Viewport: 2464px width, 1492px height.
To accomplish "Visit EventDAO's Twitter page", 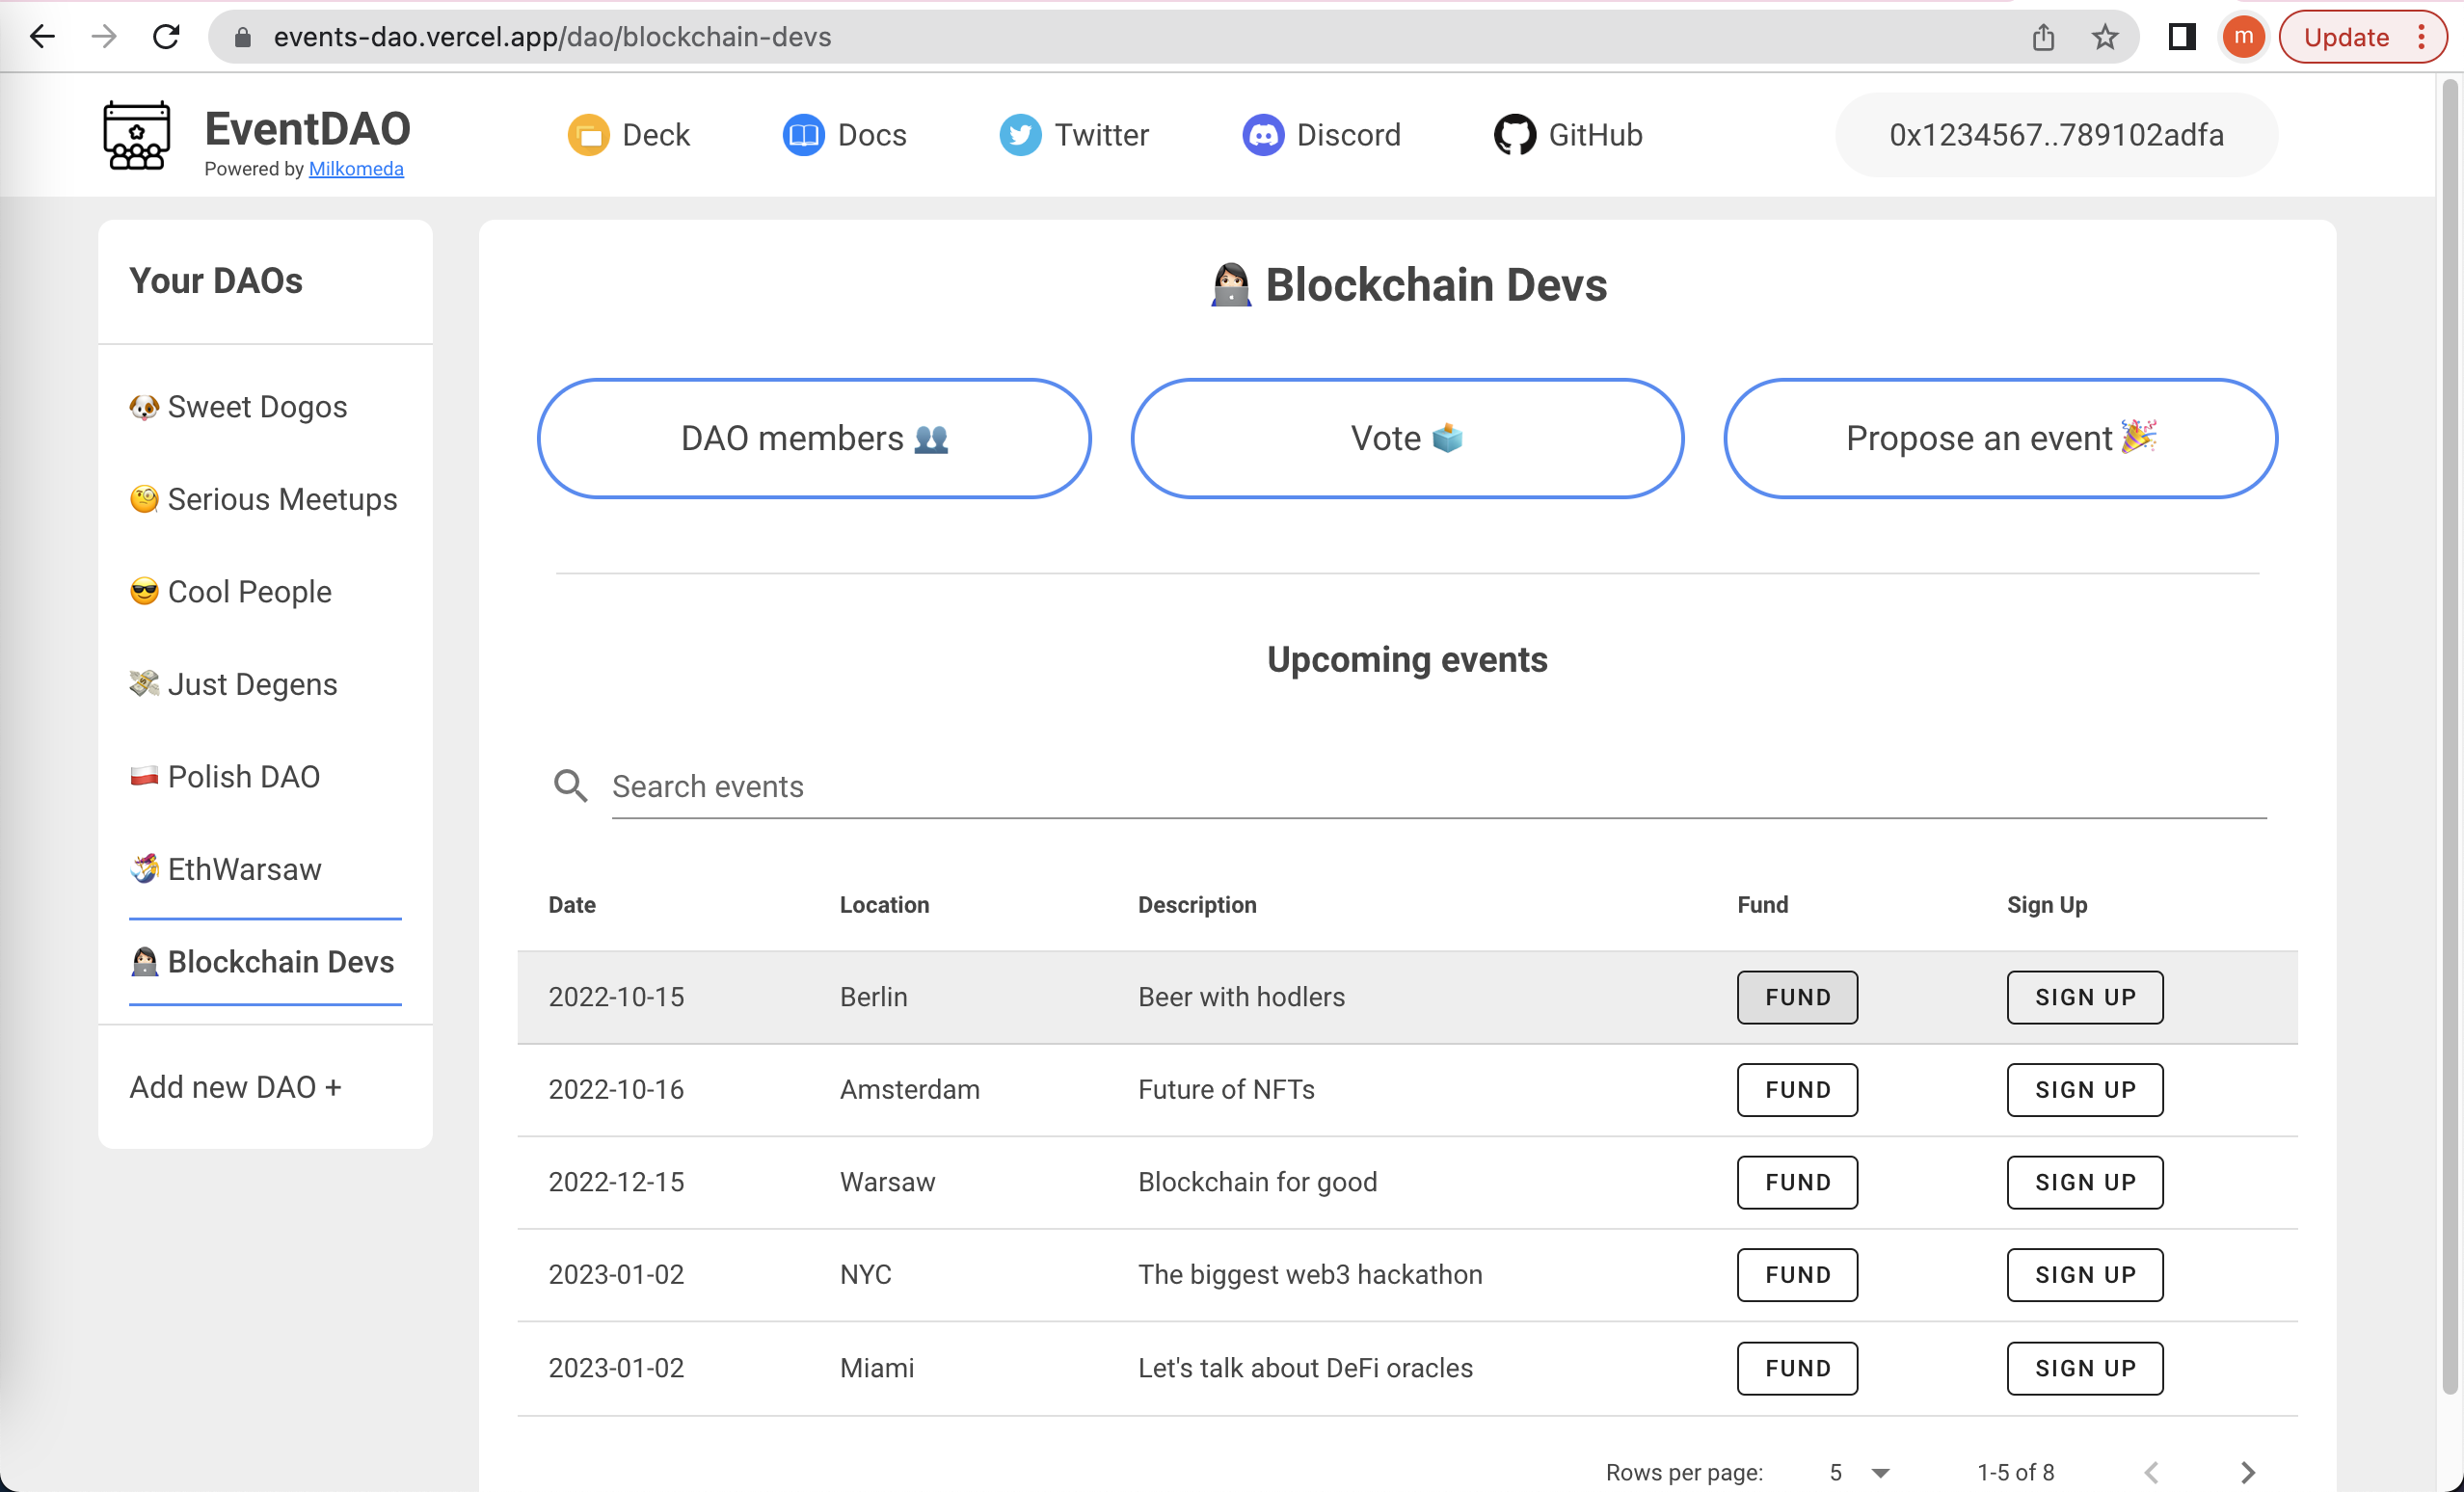I will 1075,135.
